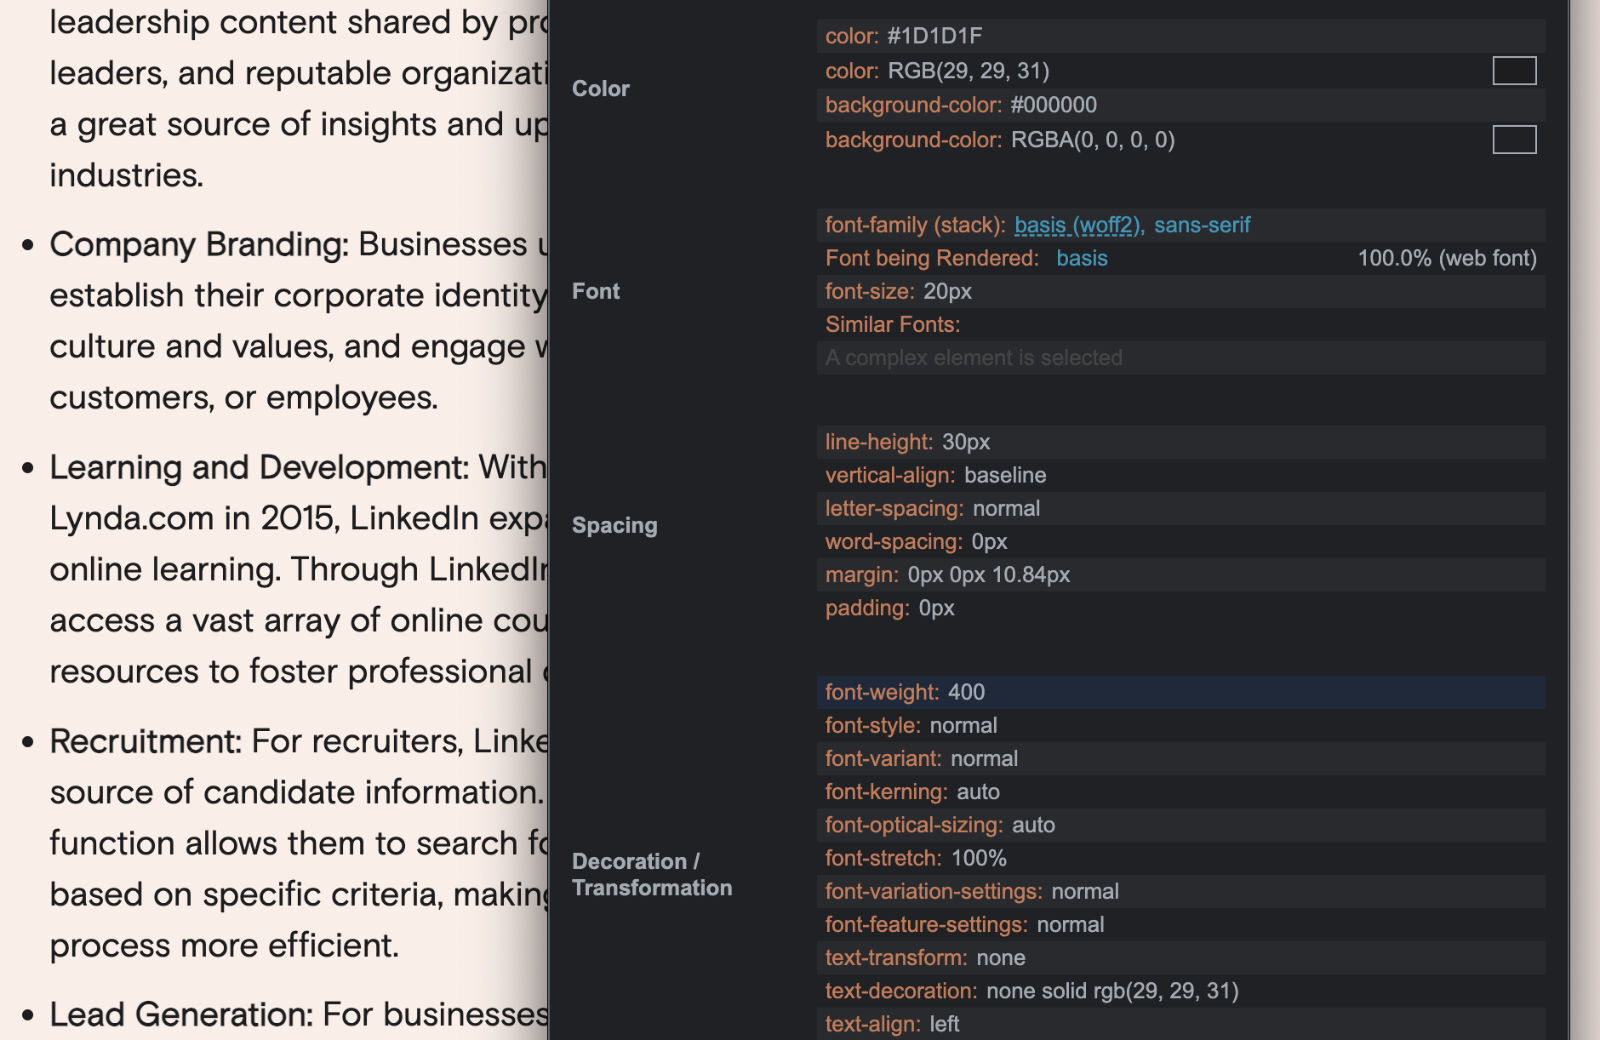Select the font-variant: normal row
Viewport: 1600px width, 1040px height.
pos(1181,758)
